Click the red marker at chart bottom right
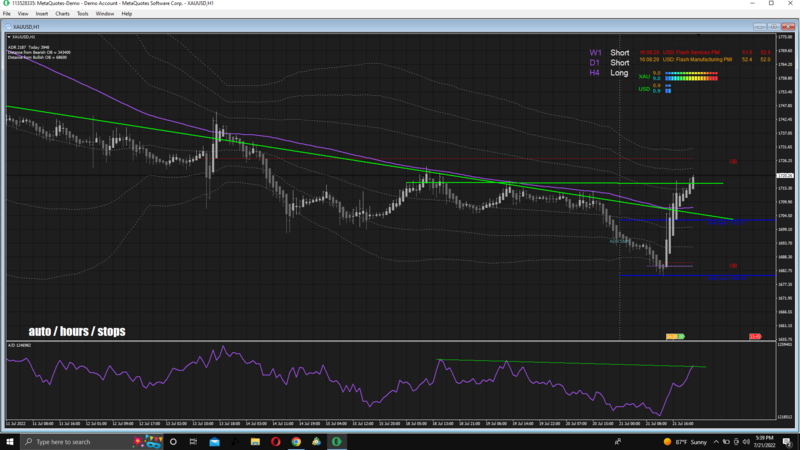 tap(755, 337)
